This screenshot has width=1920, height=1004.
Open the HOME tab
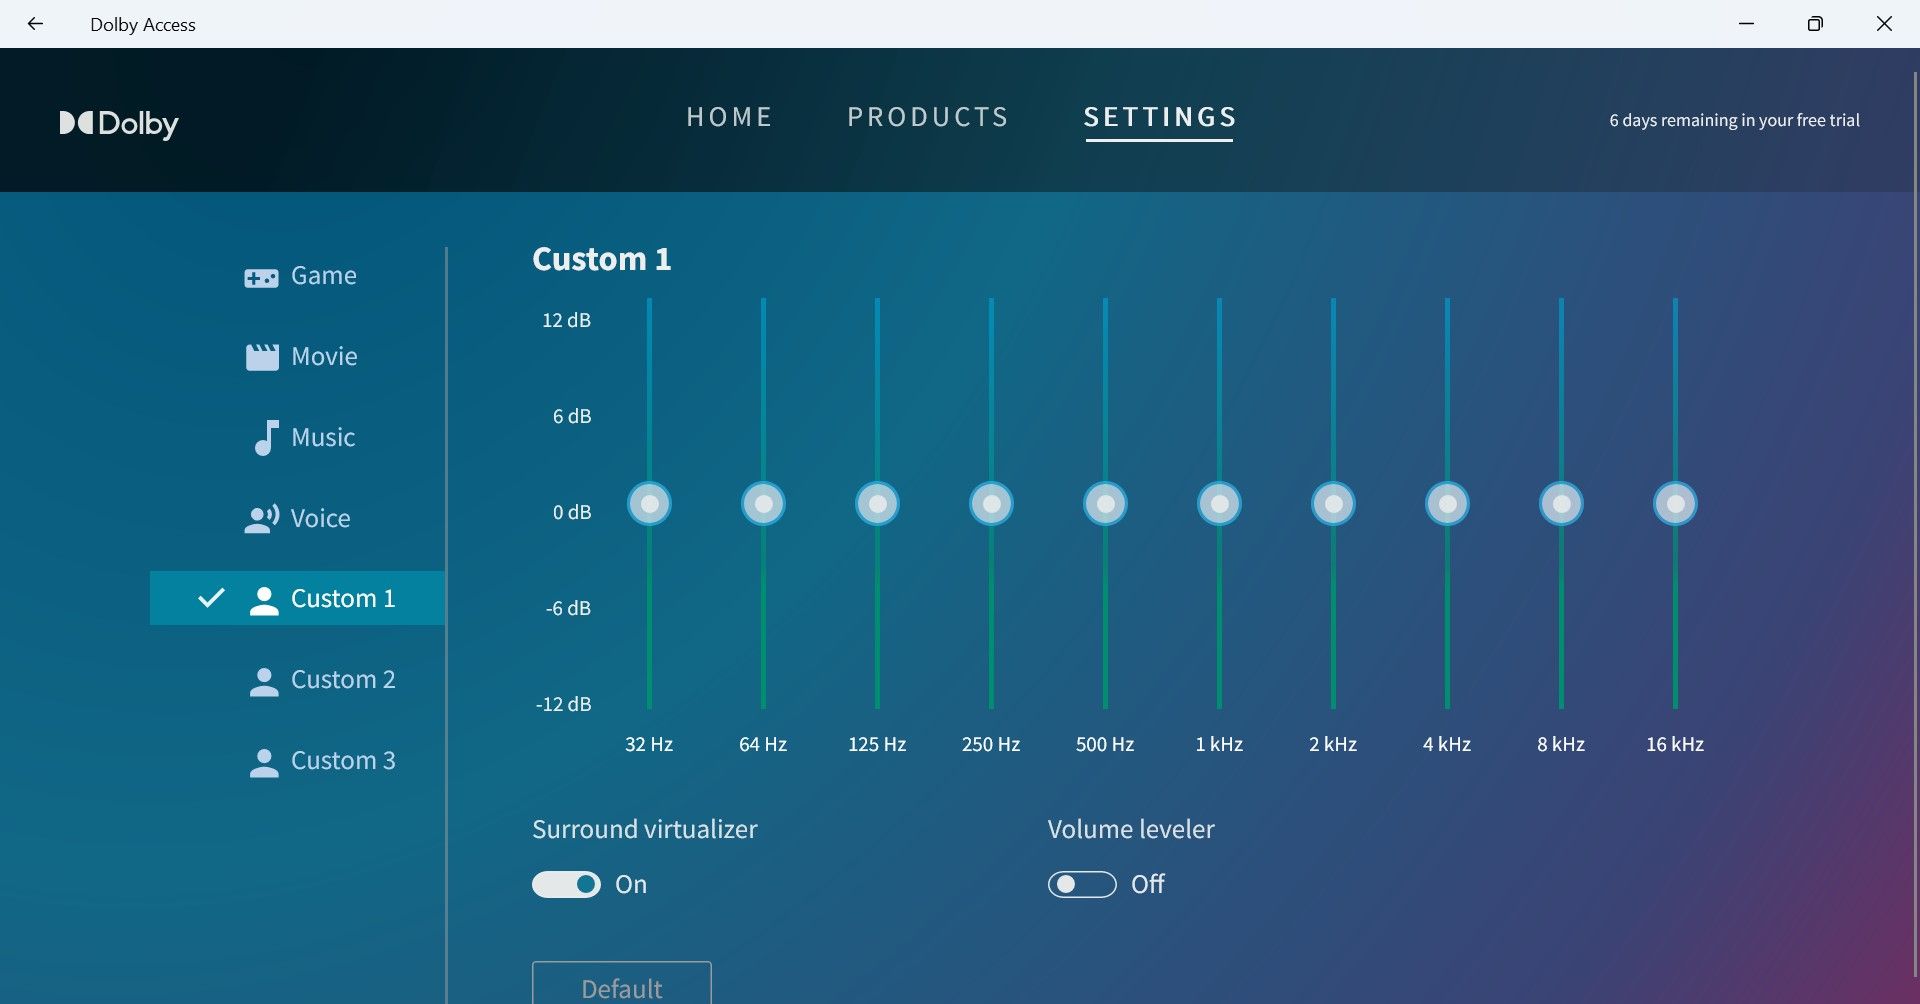point(730,118)
